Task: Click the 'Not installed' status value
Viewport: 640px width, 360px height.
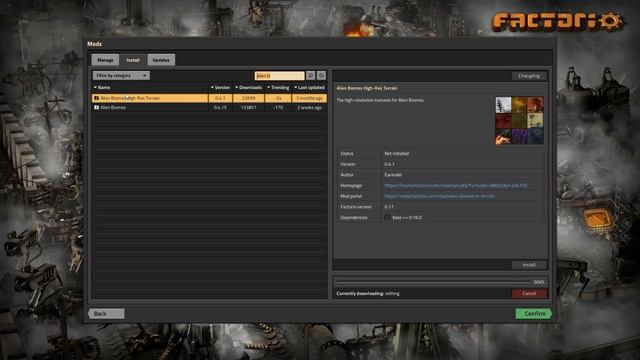Action: click(396, 153)
